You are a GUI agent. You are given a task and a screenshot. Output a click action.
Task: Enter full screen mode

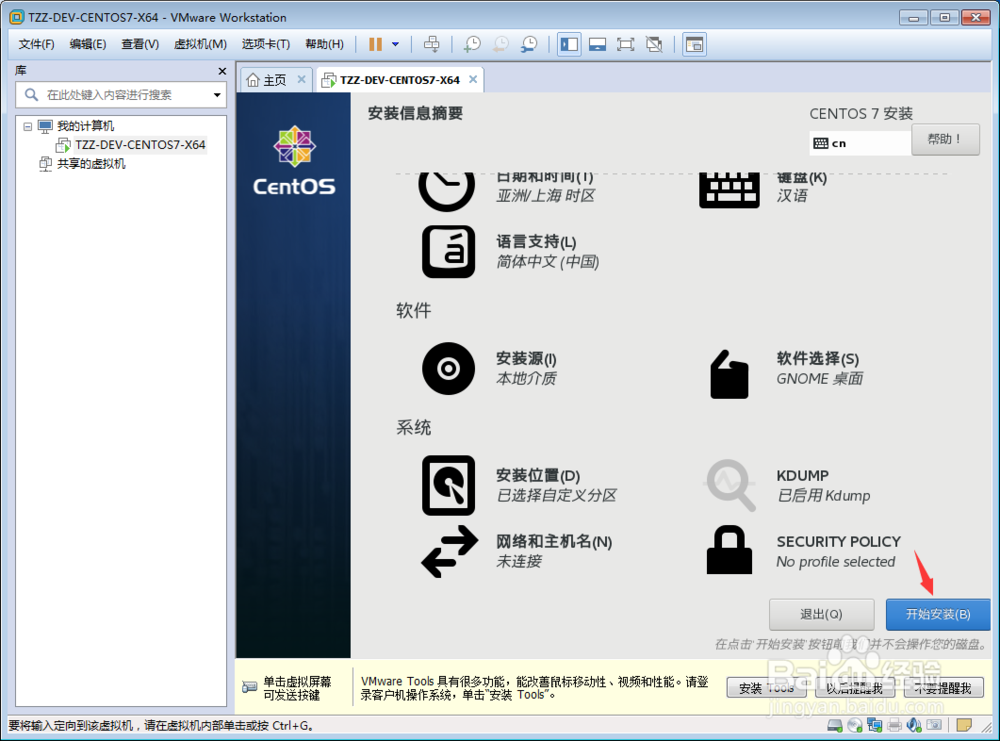point(626,44)
